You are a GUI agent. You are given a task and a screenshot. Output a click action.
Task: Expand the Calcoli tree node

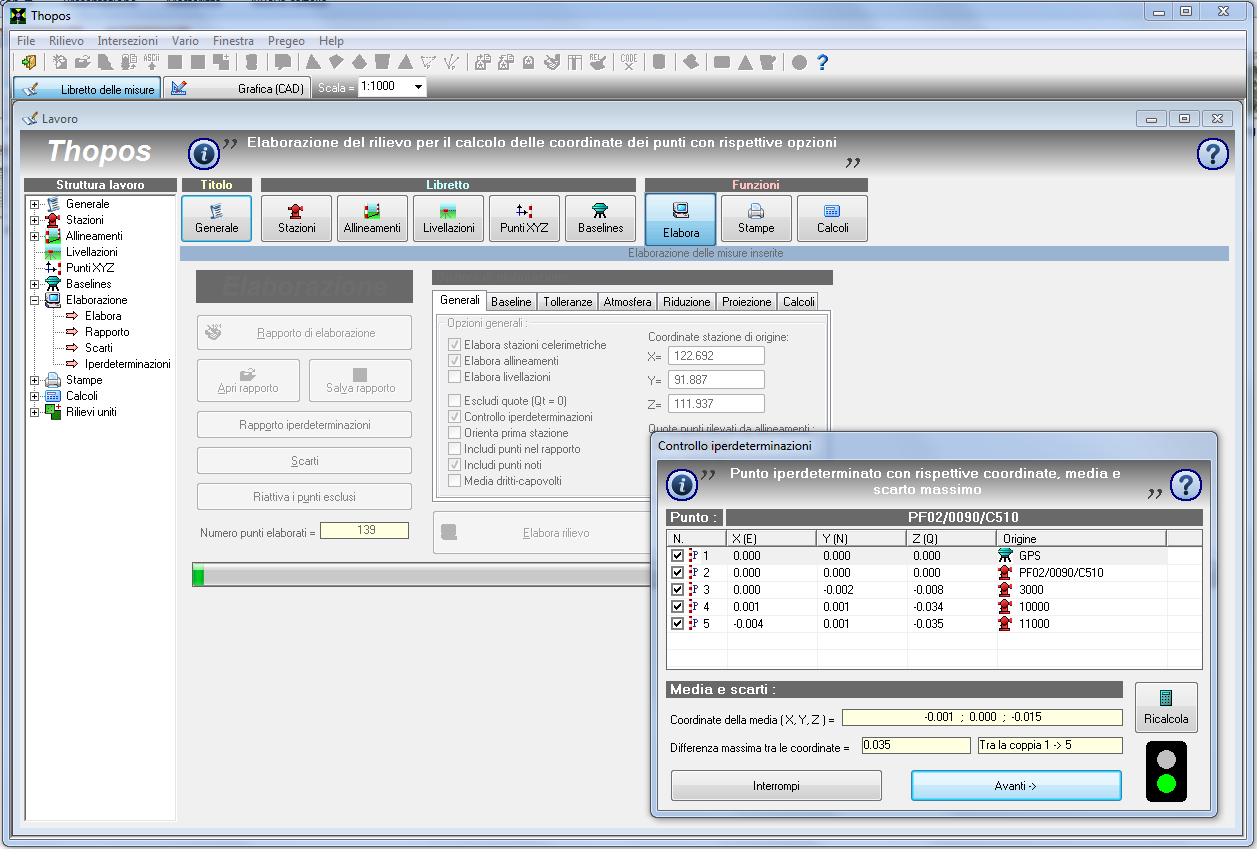click(x=34, y=396)
